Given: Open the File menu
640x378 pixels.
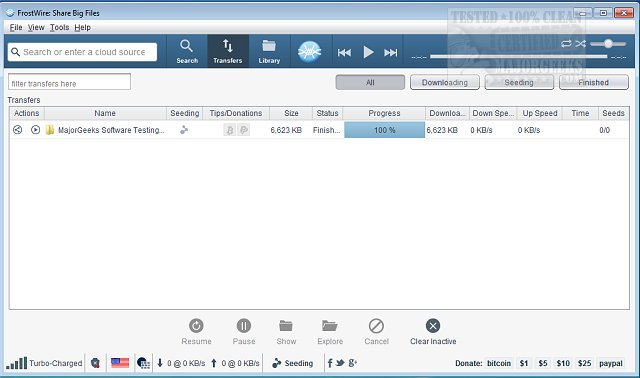Looking at the screenshot, I should [x=16, y=27].
